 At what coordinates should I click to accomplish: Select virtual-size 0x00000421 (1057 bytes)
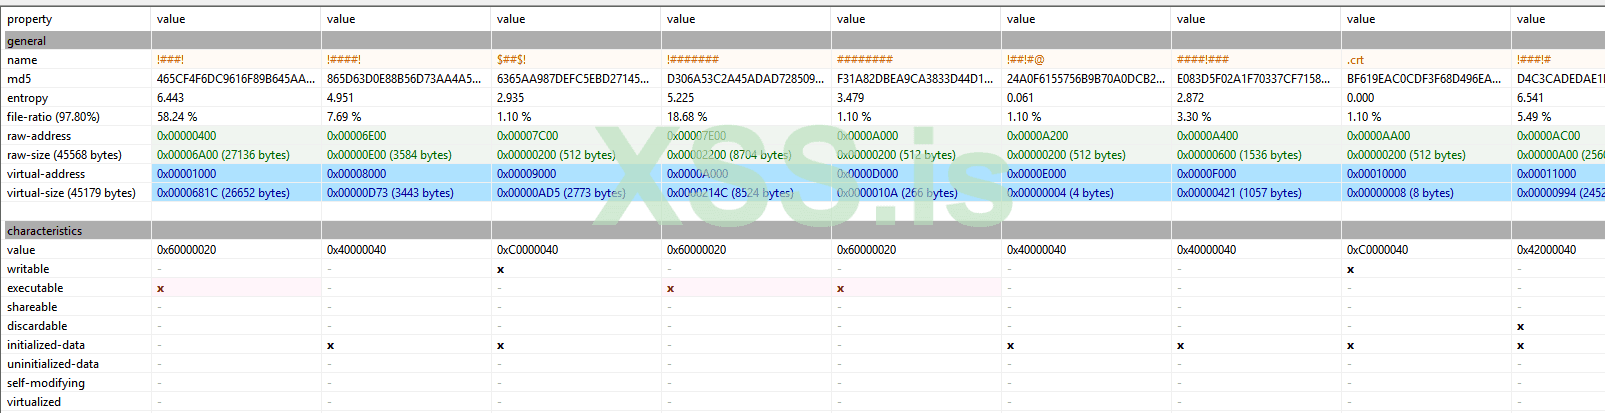point(1239,193)
